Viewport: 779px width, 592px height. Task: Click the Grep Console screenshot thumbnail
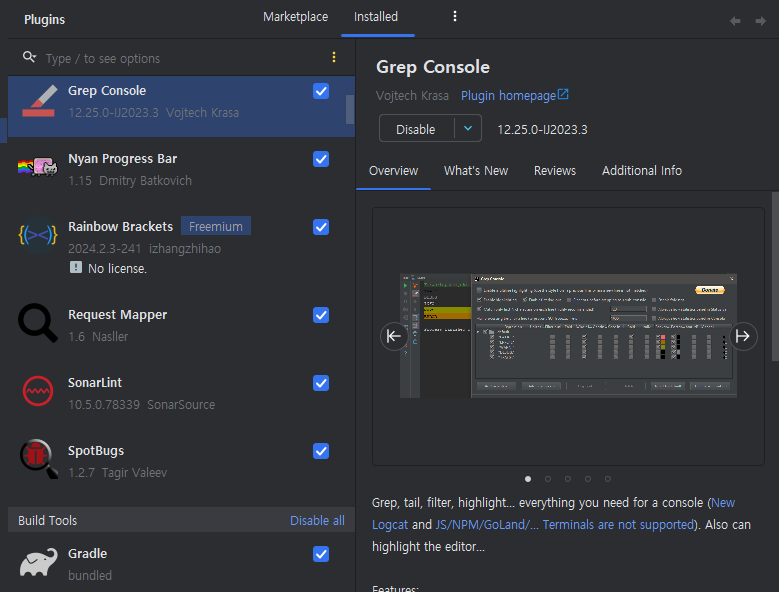[x=568, y=336]
